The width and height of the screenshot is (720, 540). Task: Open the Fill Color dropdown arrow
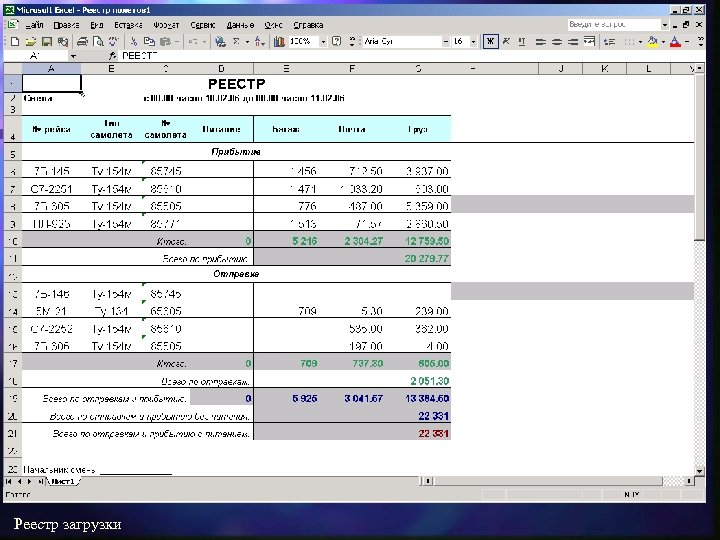pos(663,42)
